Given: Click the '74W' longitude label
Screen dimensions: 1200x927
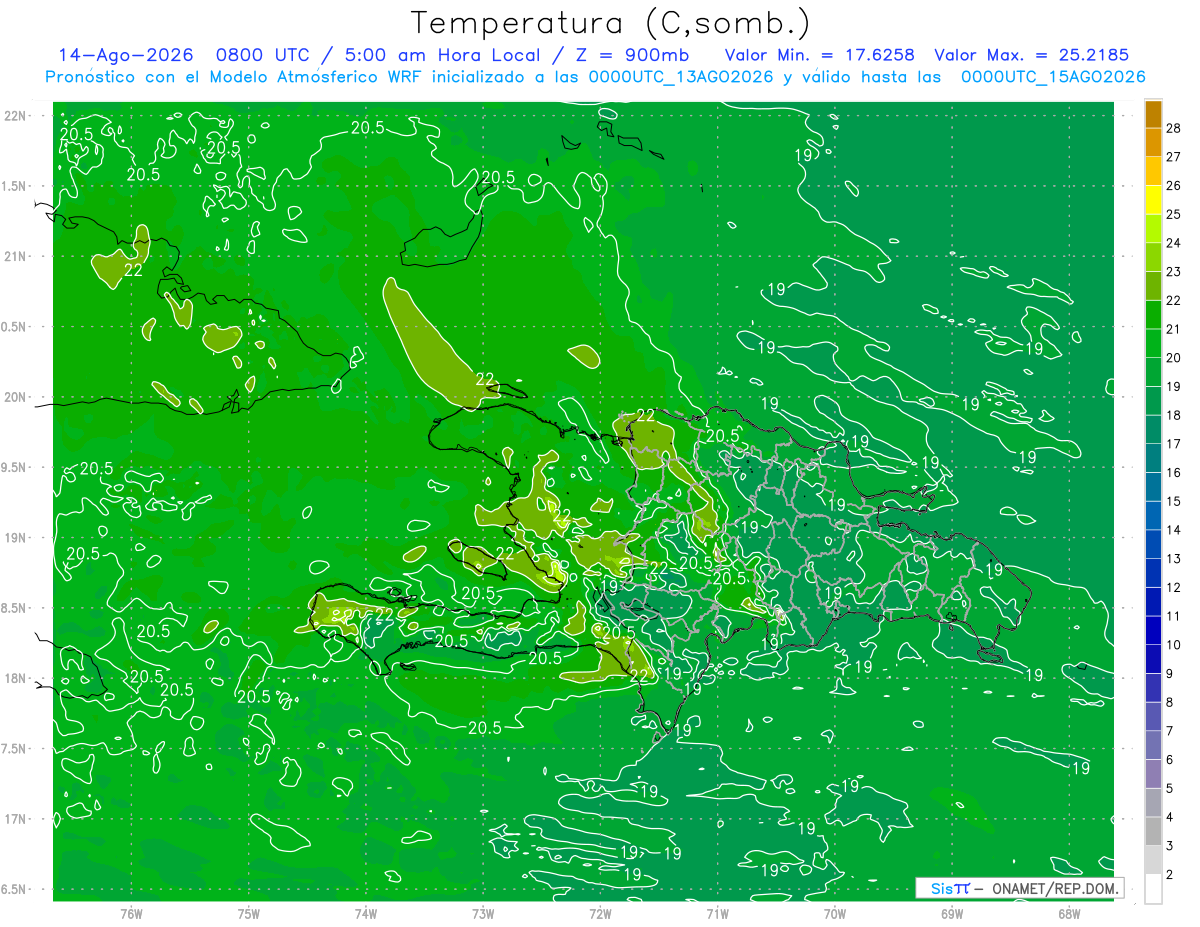Looking at the screenshot, I should [366, 914].
